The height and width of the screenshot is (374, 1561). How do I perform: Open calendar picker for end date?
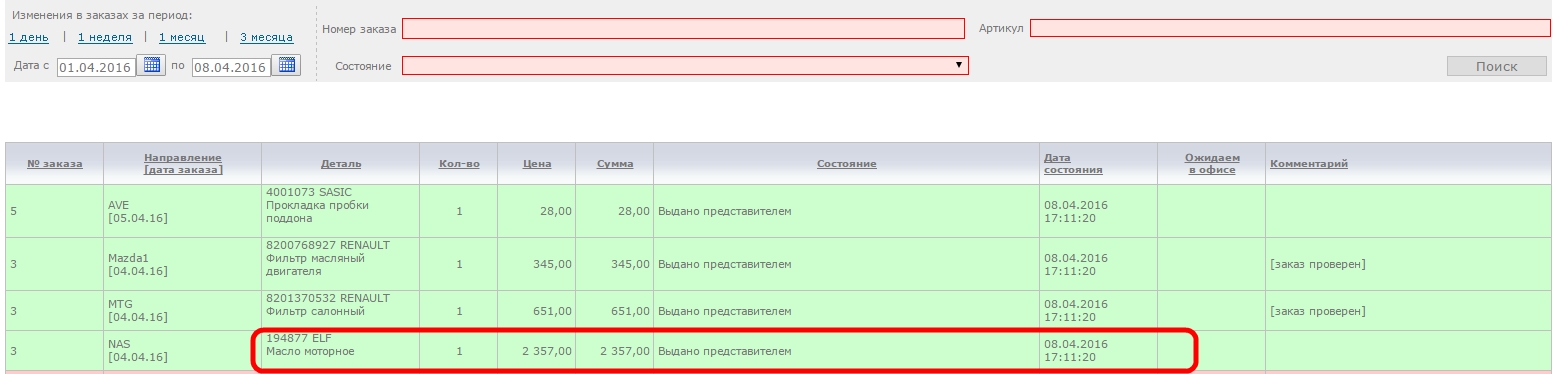[x=287, y=66]
